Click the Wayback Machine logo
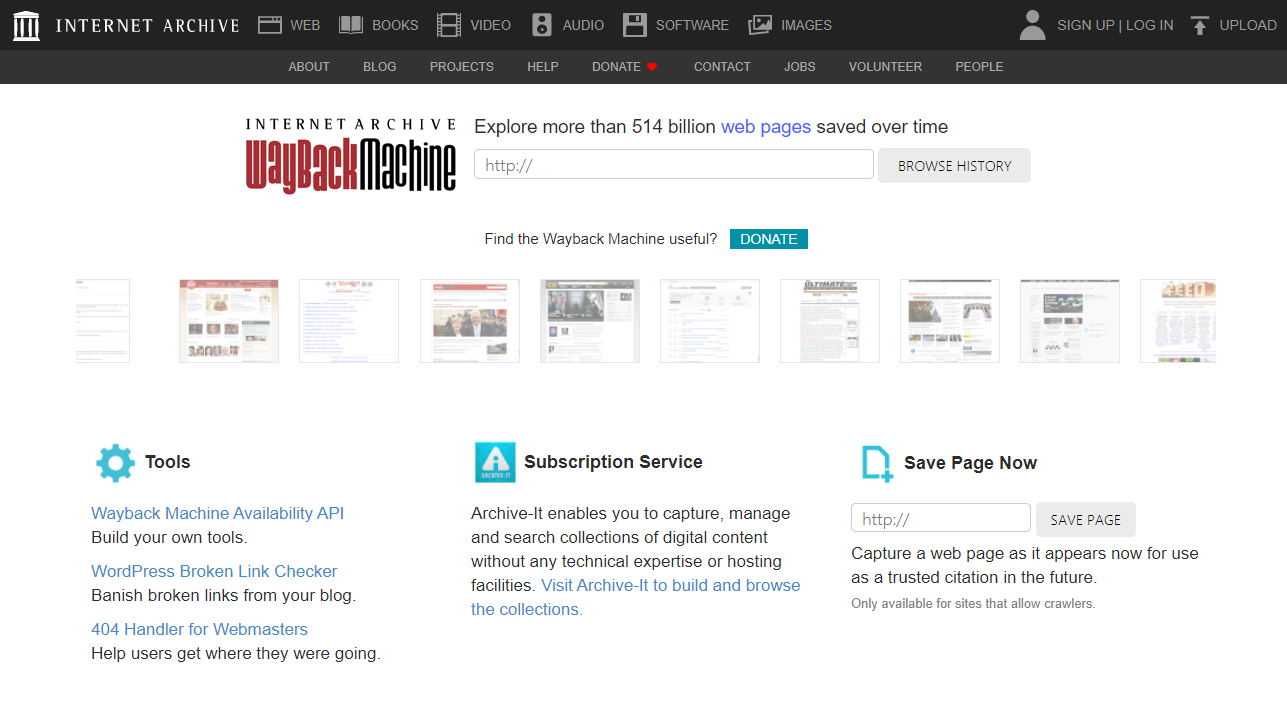The image size is (1287, 714). point(351,155)
